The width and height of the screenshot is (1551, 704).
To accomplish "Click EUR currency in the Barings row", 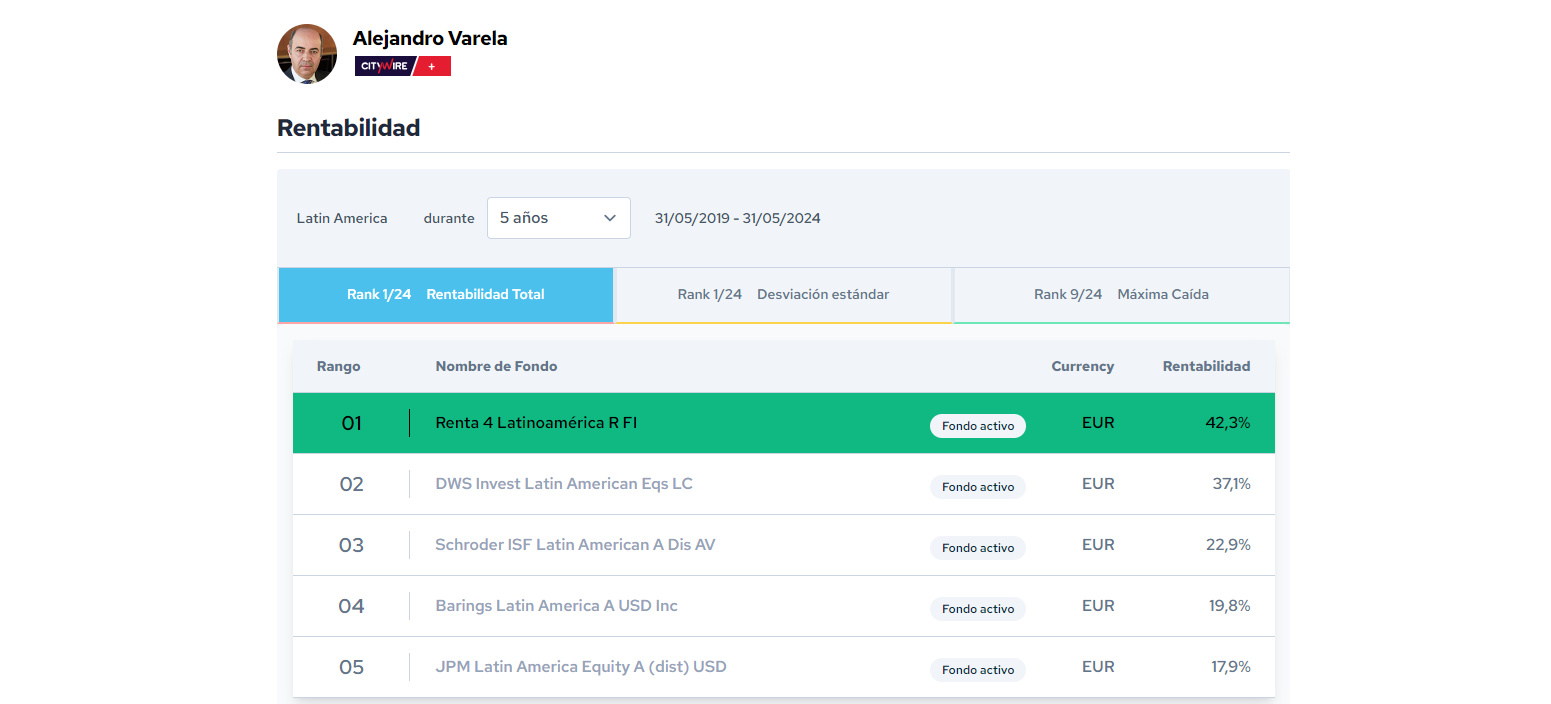I will [x=1098, y=606].
